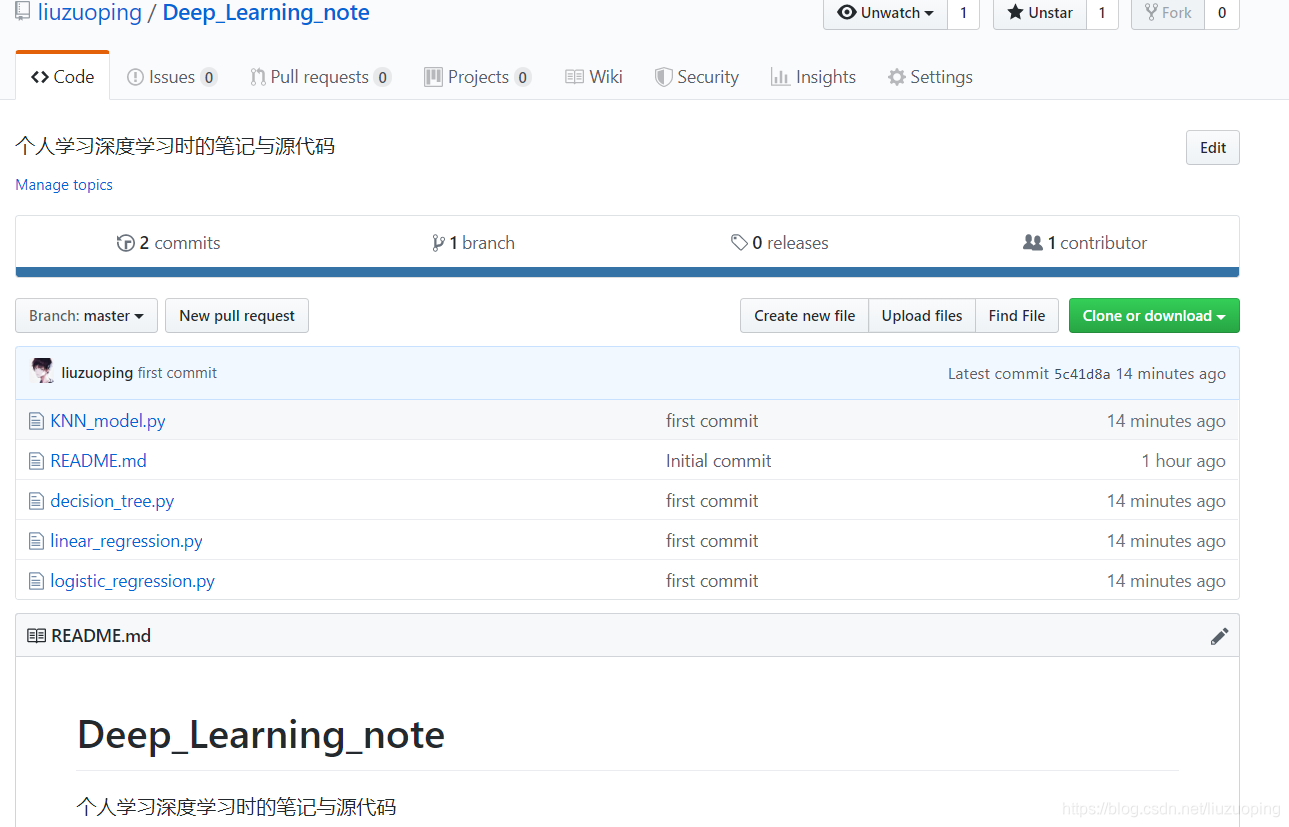
Task: Click first commit message on decision_tree.py row
Action: click(x=712, y=501)
